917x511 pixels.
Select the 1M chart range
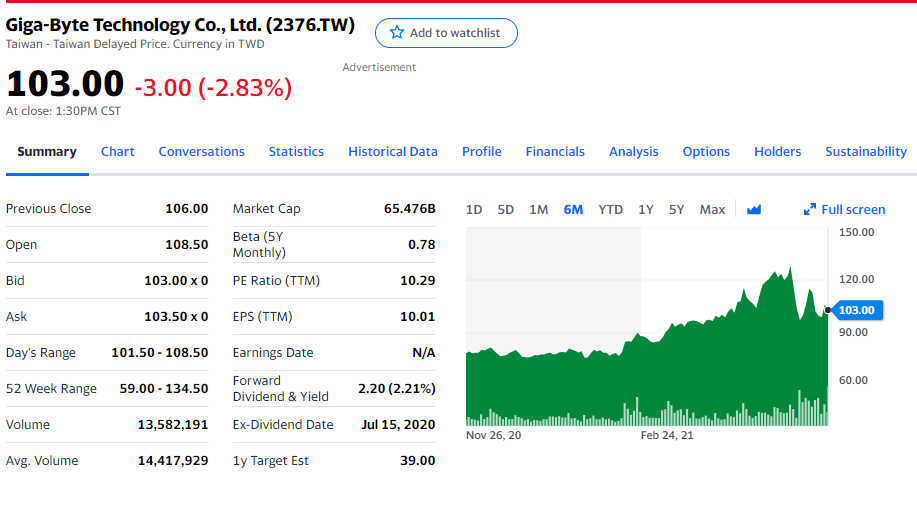(539, 209)
